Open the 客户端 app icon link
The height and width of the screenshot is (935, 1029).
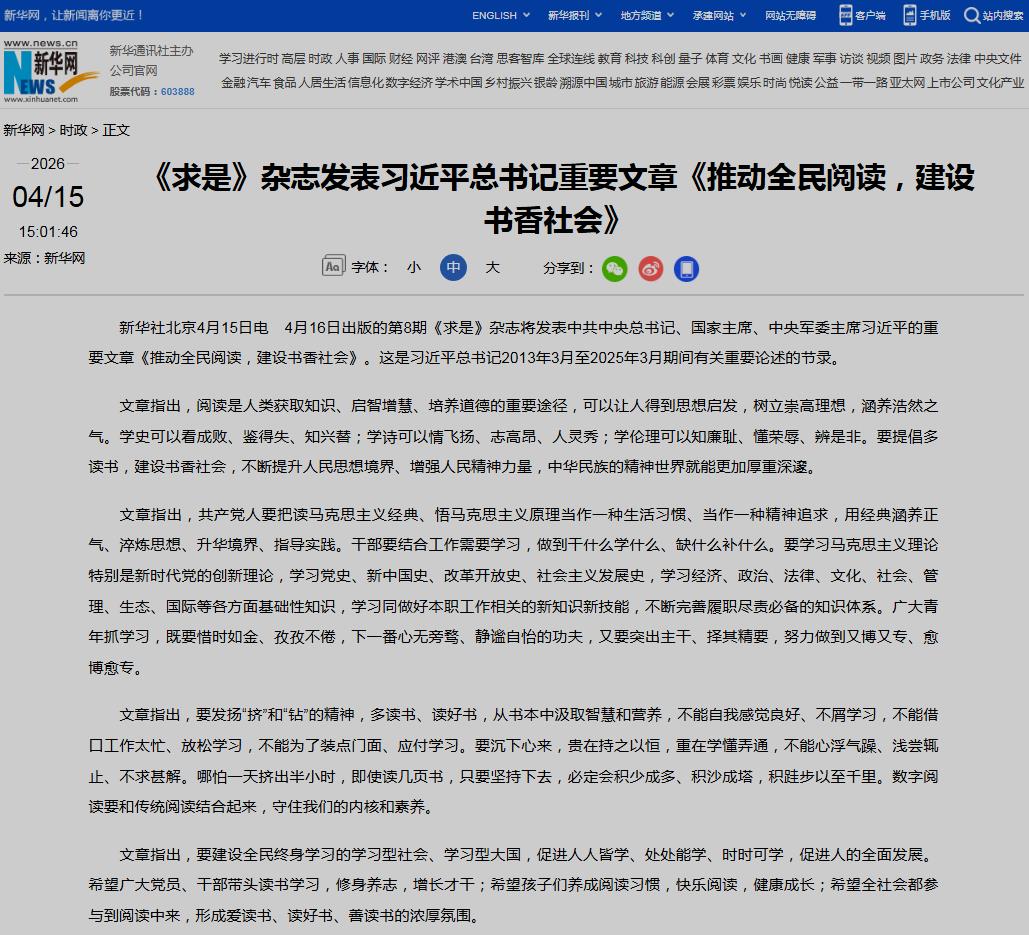[x=846, y=15]
